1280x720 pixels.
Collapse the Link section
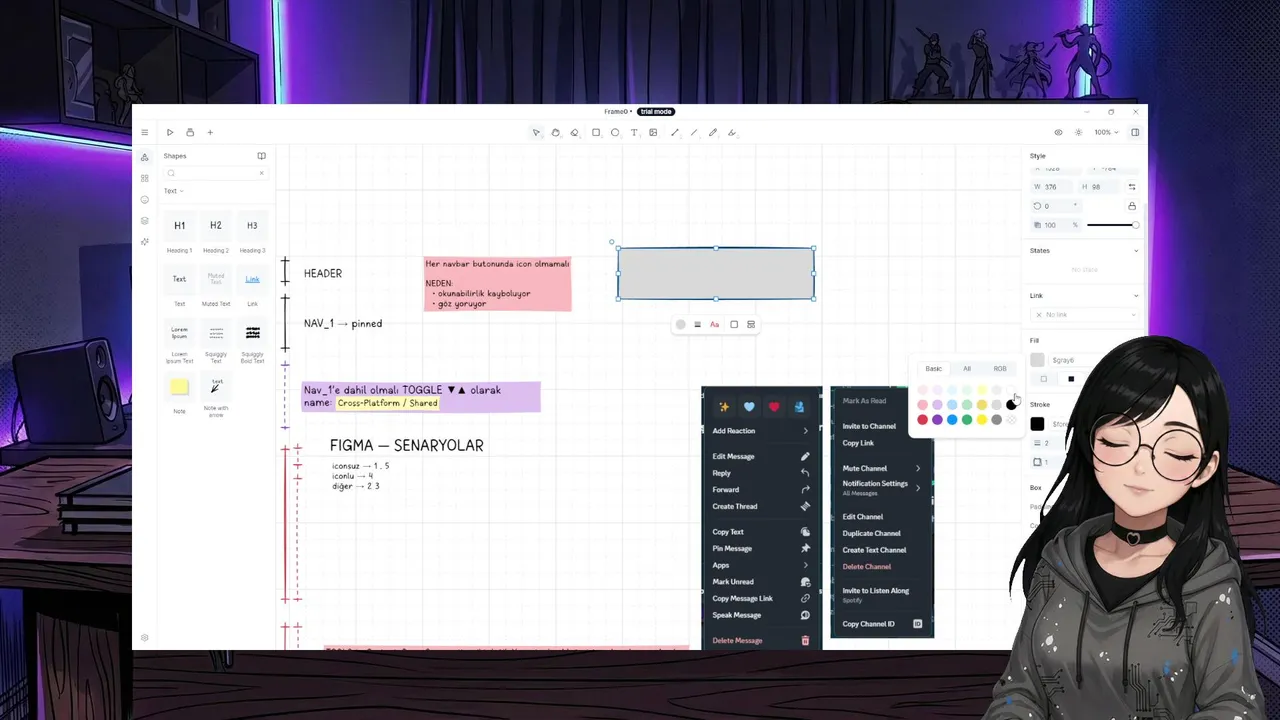tap(1136, 296)
